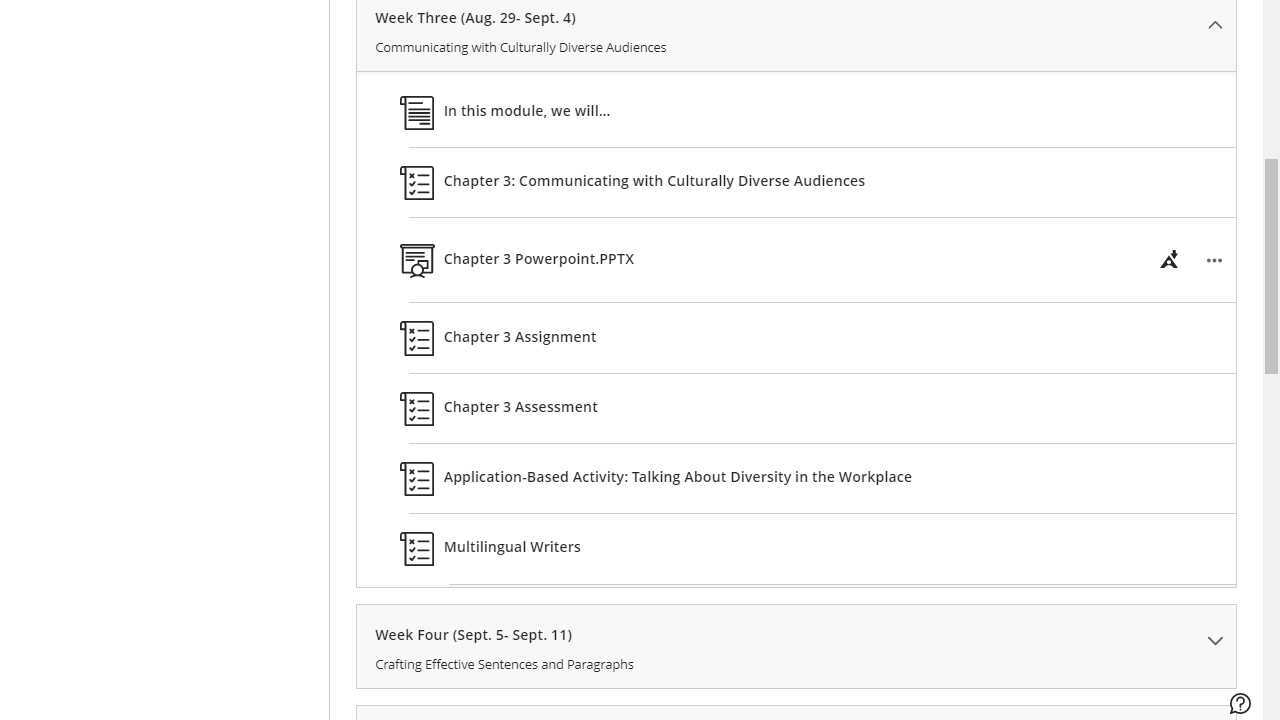The width and height of the screenshot is (1280, 720).
Task: Open more options for Chapter 3 Powerpoint.PPTX
Action: coord(1214,260)
